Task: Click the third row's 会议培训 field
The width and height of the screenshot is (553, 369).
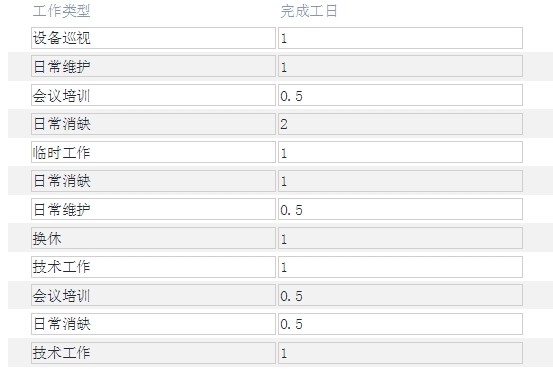Action: click(153, 95)
